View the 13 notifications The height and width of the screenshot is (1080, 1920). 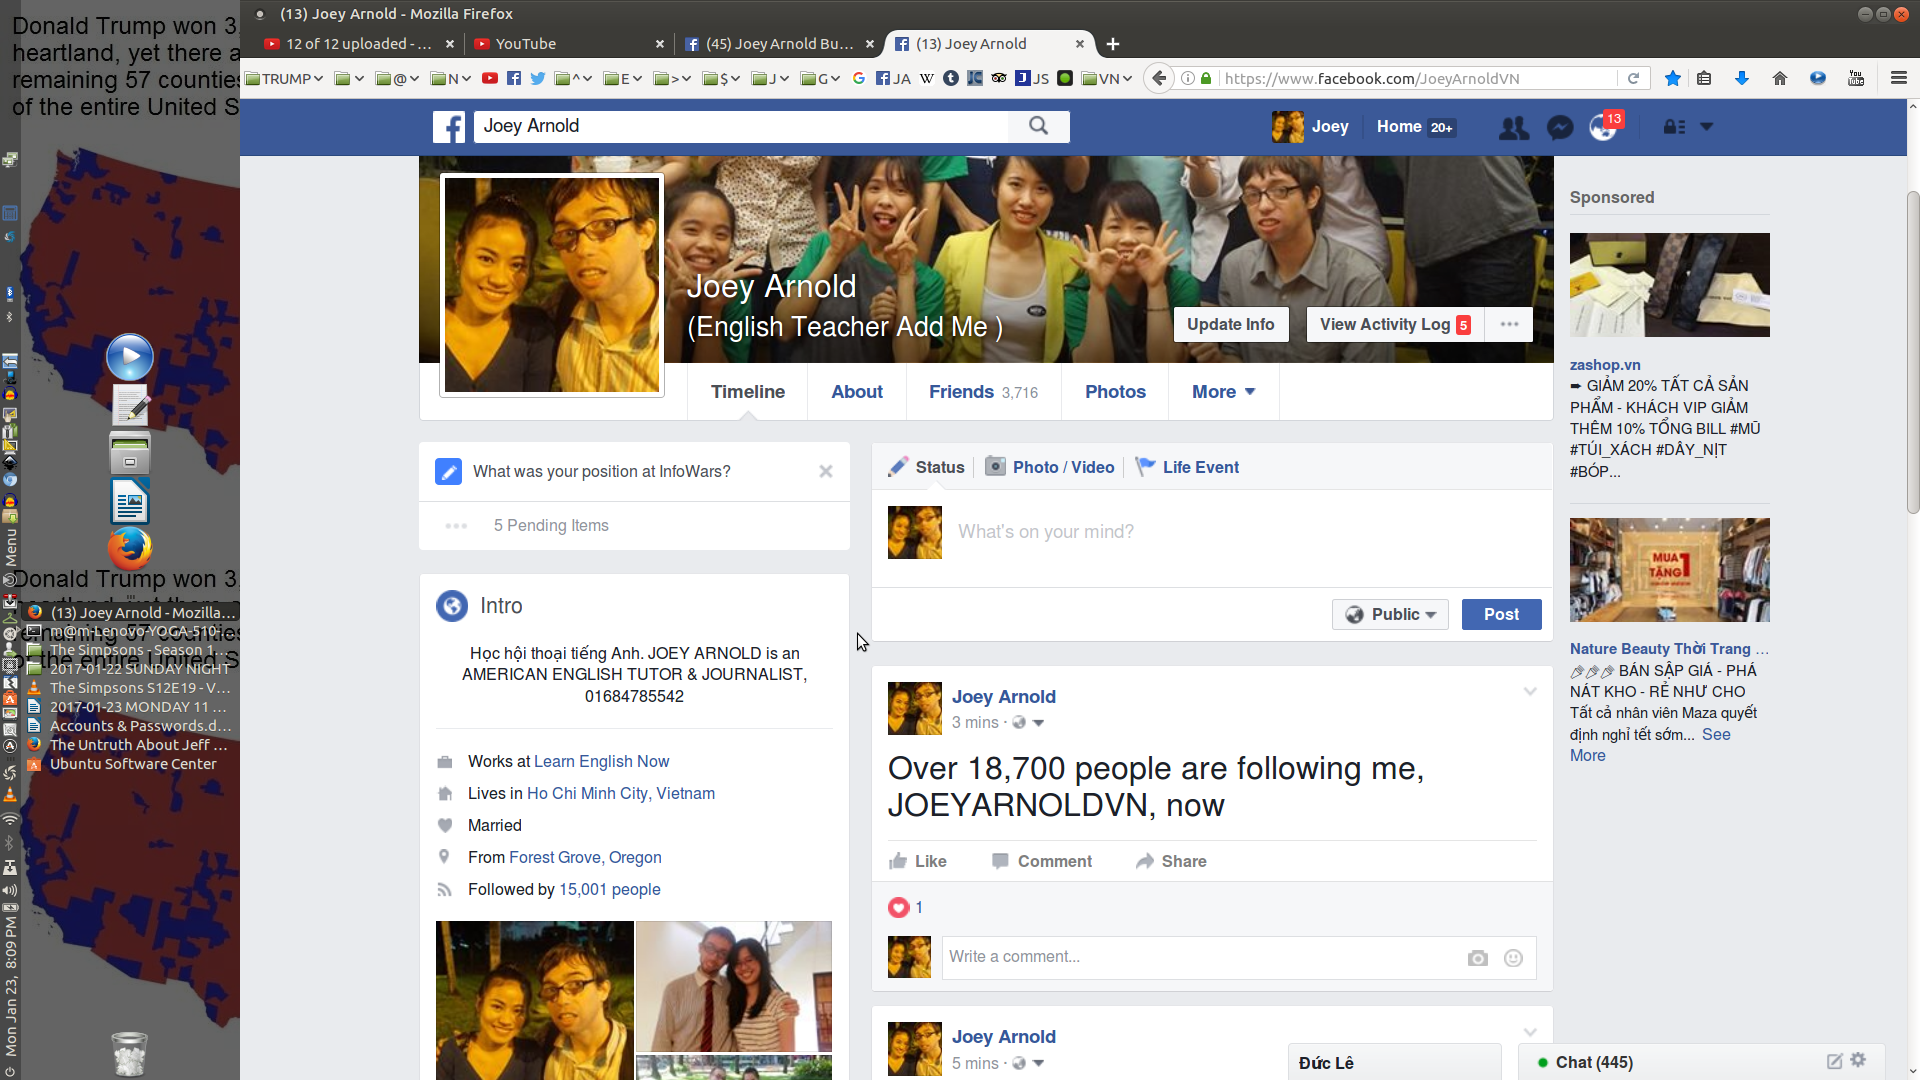pos(1603,129)
